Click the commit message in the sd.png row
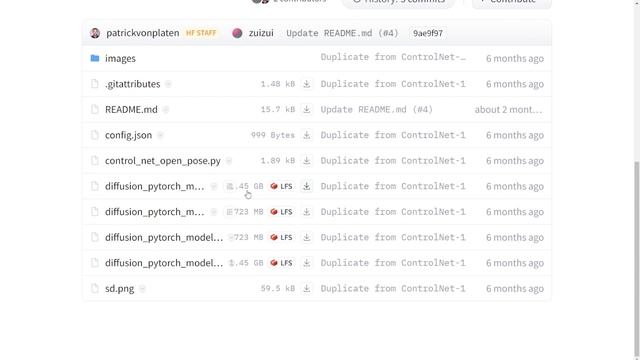640x360 pixels. [393, 289]
